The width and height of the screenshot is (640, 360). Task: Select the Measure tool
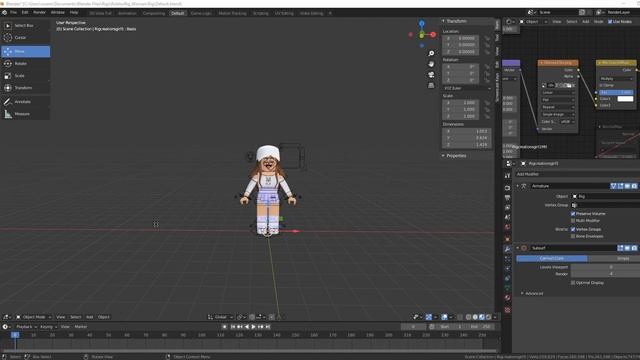(x=25, y=114)
